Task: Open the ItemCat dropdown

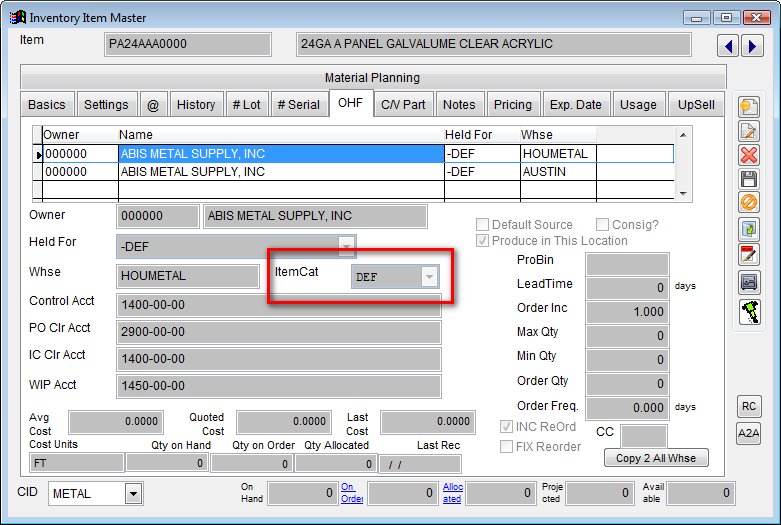Action: [429, 277]
